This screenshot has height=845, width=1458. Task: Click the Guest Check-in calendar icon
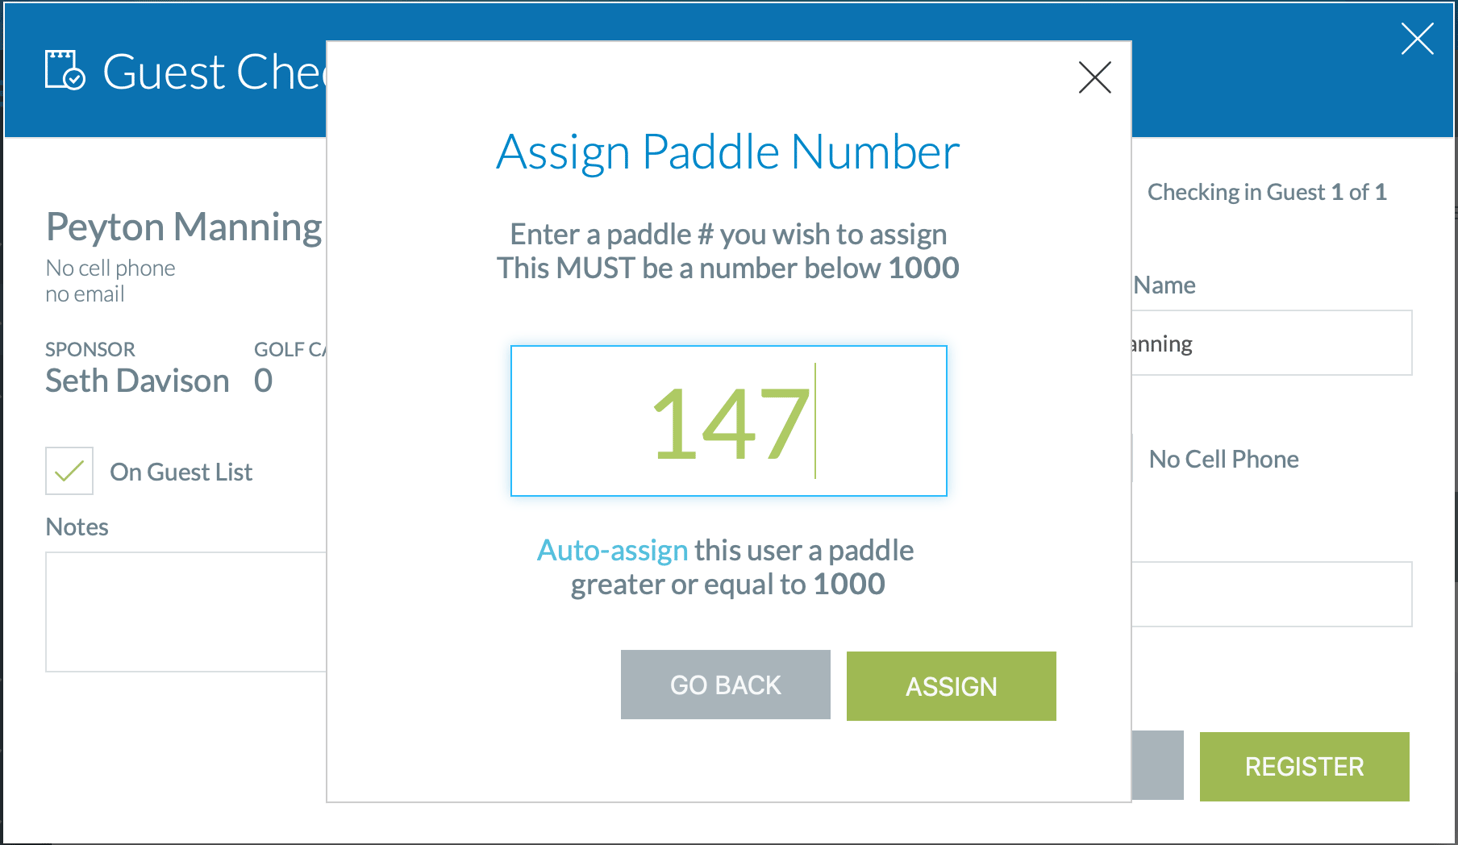click(x=64, y=69)
